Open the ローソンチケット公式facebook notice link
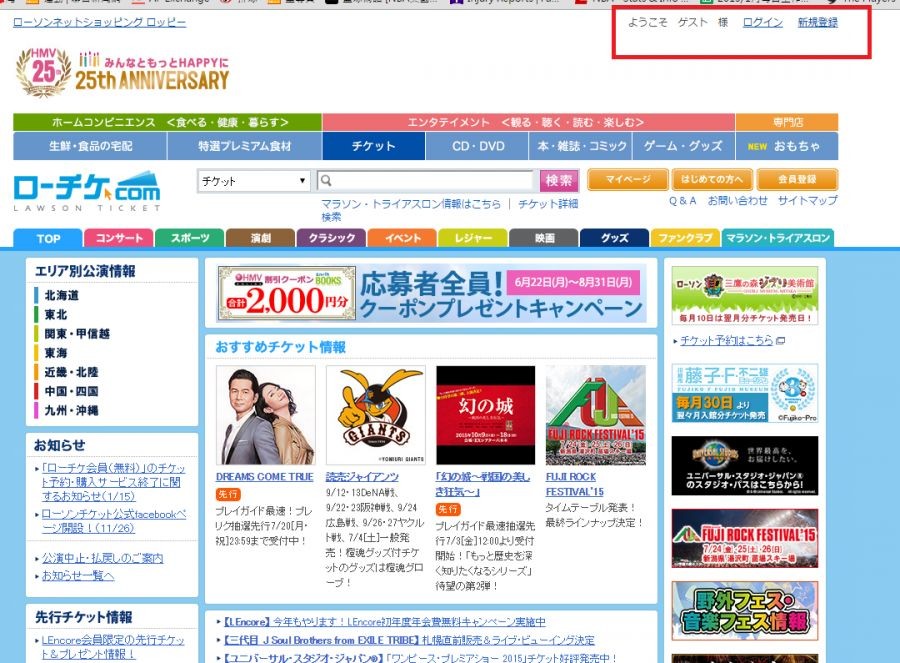Screen dimensions: 900x663 coord(114,521)
